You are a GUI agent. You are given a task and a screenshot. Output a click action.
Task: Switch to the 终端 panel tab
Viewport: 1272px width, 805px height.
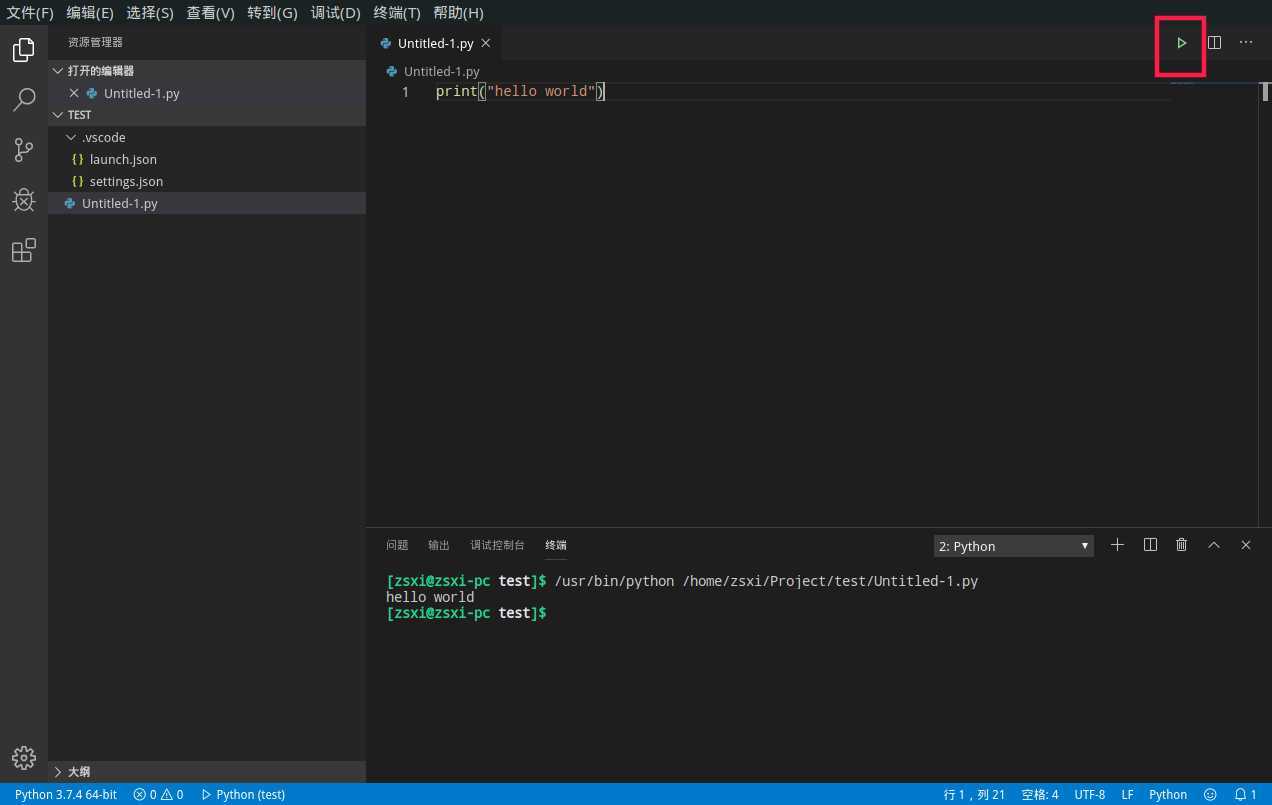[x=556, y=545]
